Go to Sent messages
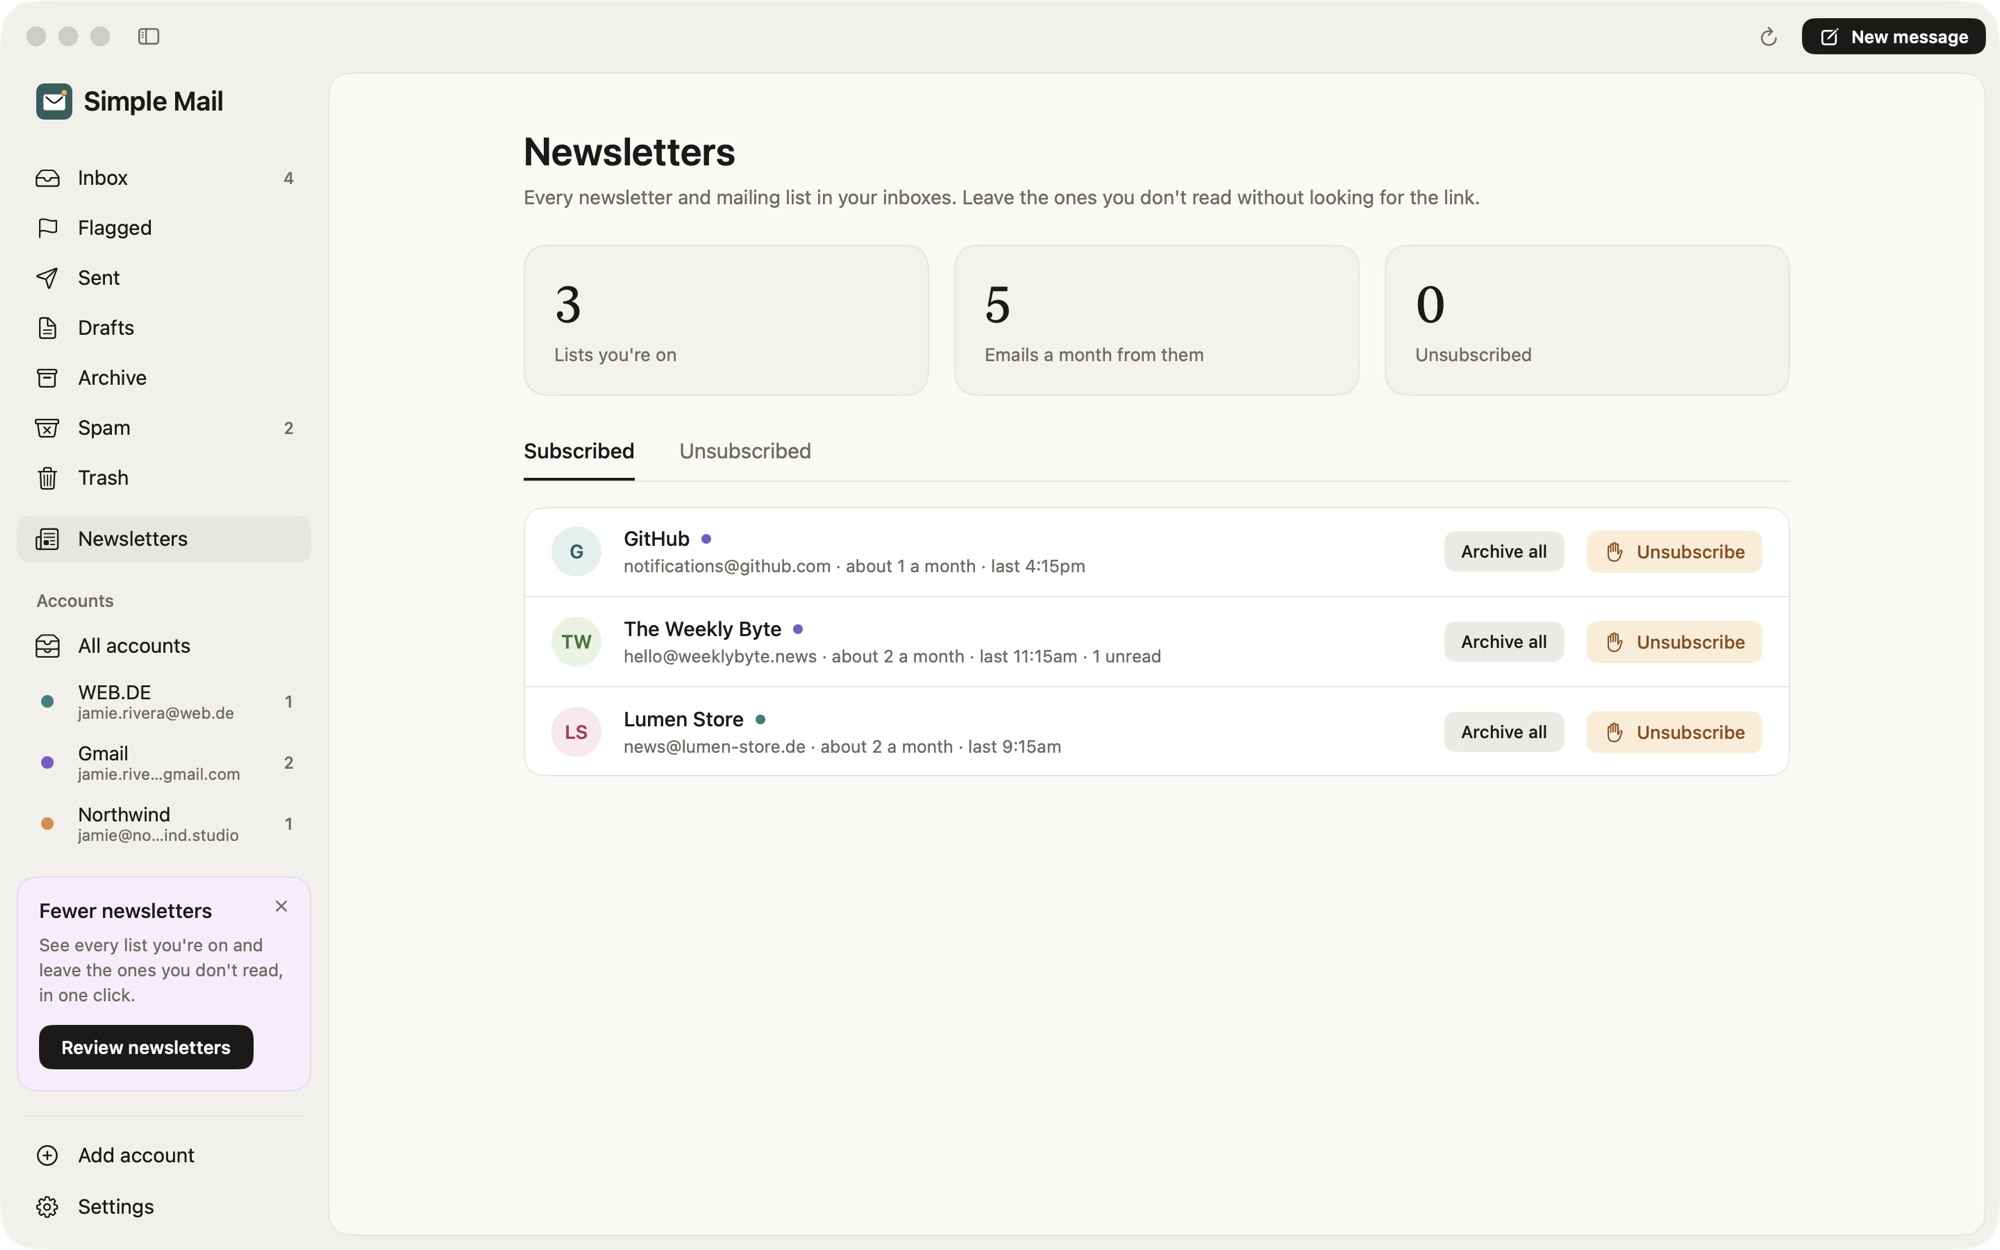The width and height of the screenshot is (2000, 1250). pos(164,278)
